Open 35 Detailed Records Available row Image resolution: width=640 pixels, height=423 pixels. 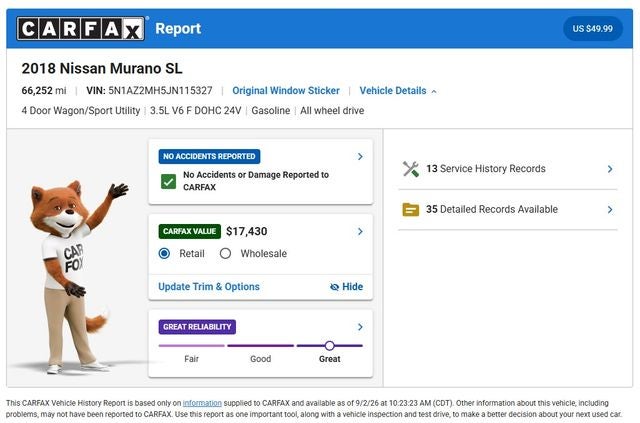[508, 209]
